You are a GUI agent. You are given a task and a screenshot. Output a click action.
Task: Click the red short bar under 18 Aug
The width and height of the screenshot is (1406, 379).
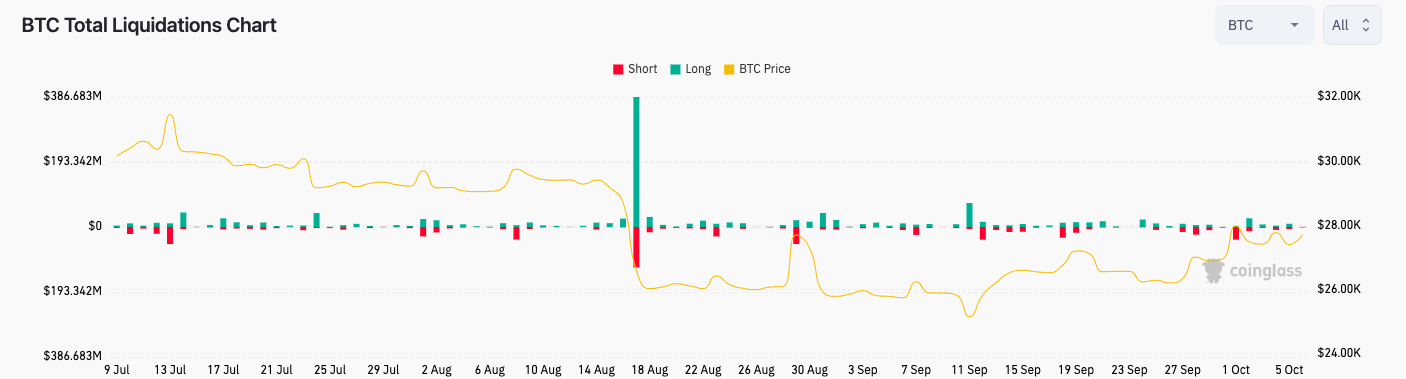(x=636, y=246)
